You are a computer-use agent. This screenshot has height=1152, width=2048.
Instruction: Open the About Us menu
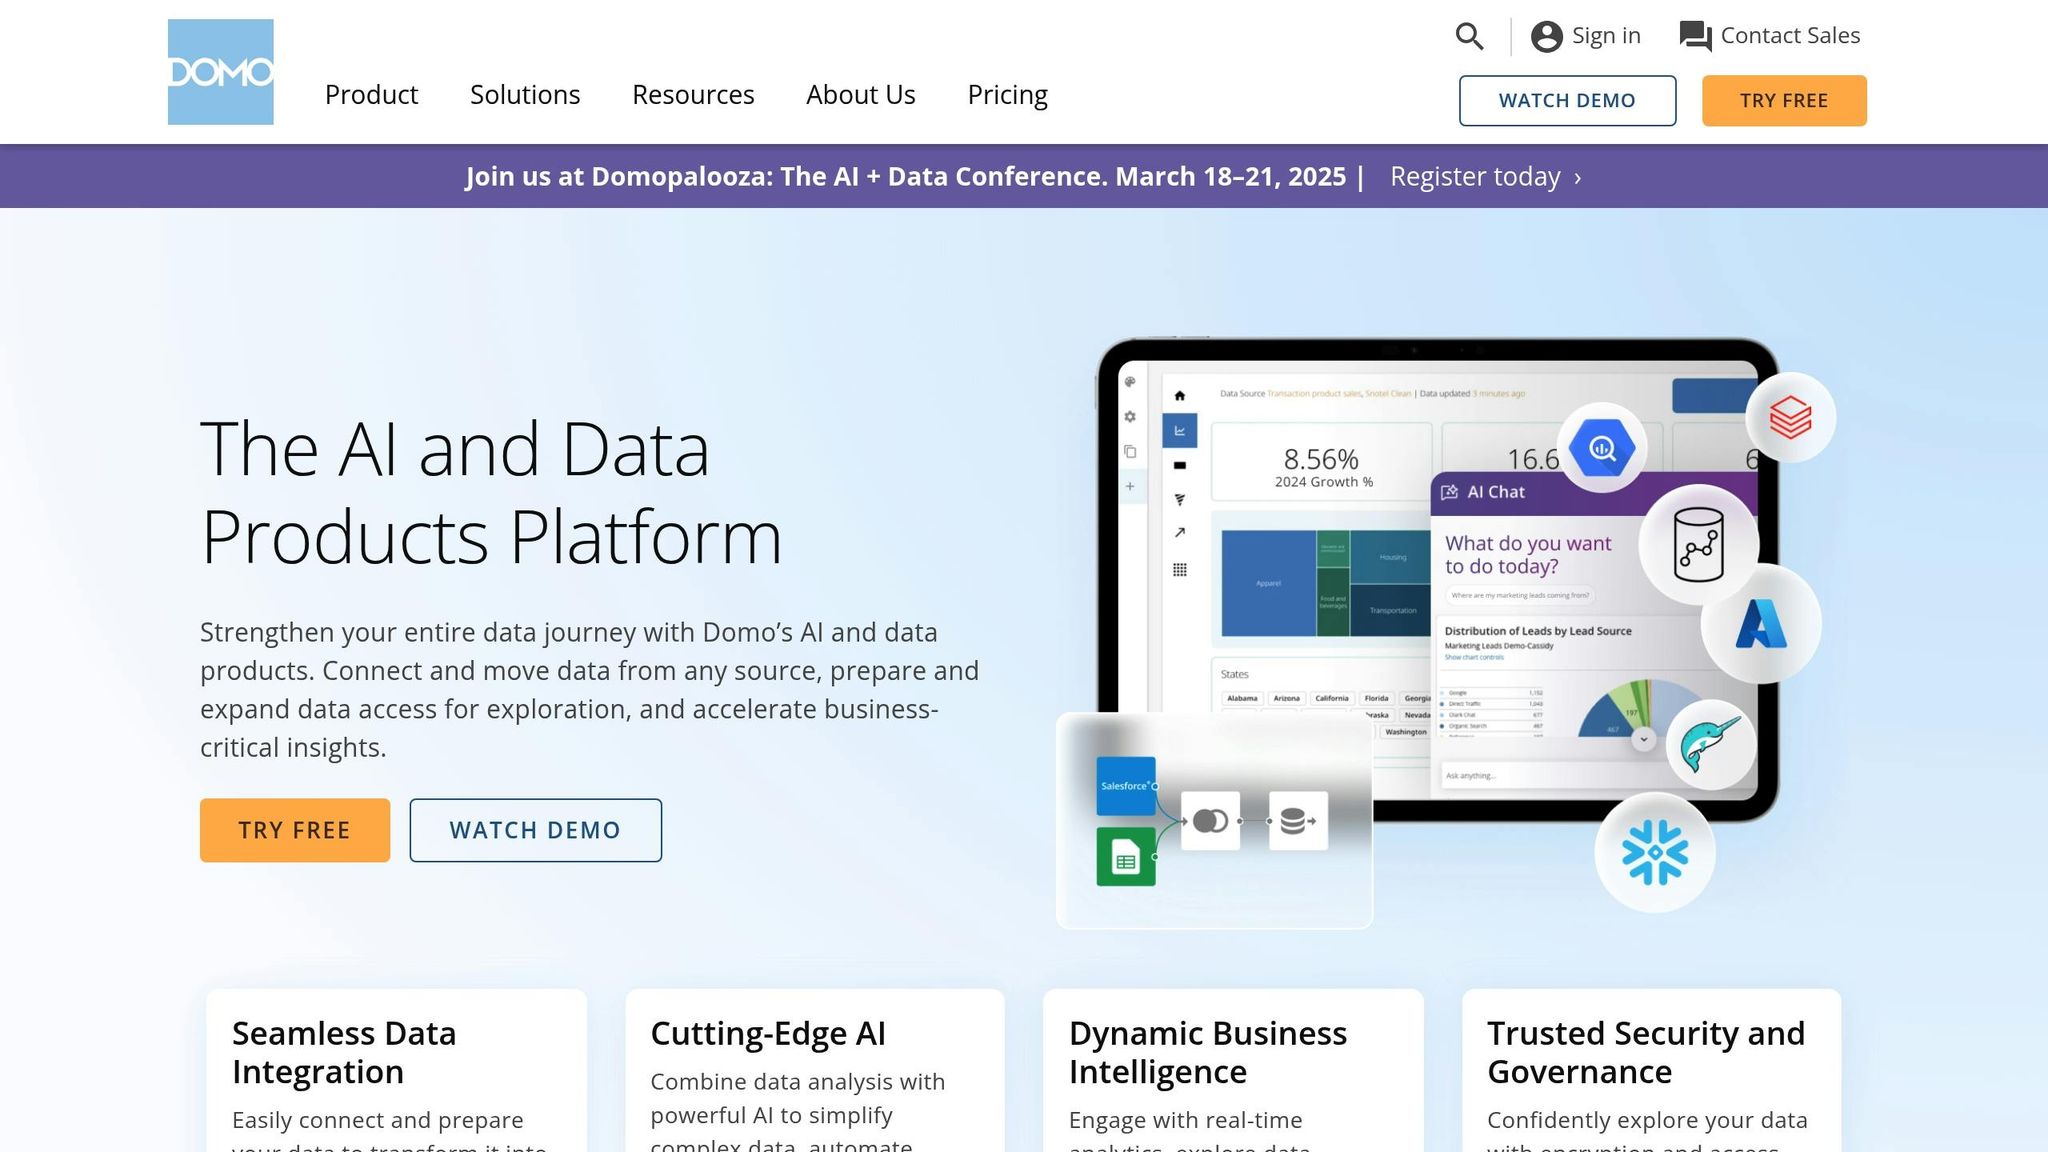(x=861, y=95)
